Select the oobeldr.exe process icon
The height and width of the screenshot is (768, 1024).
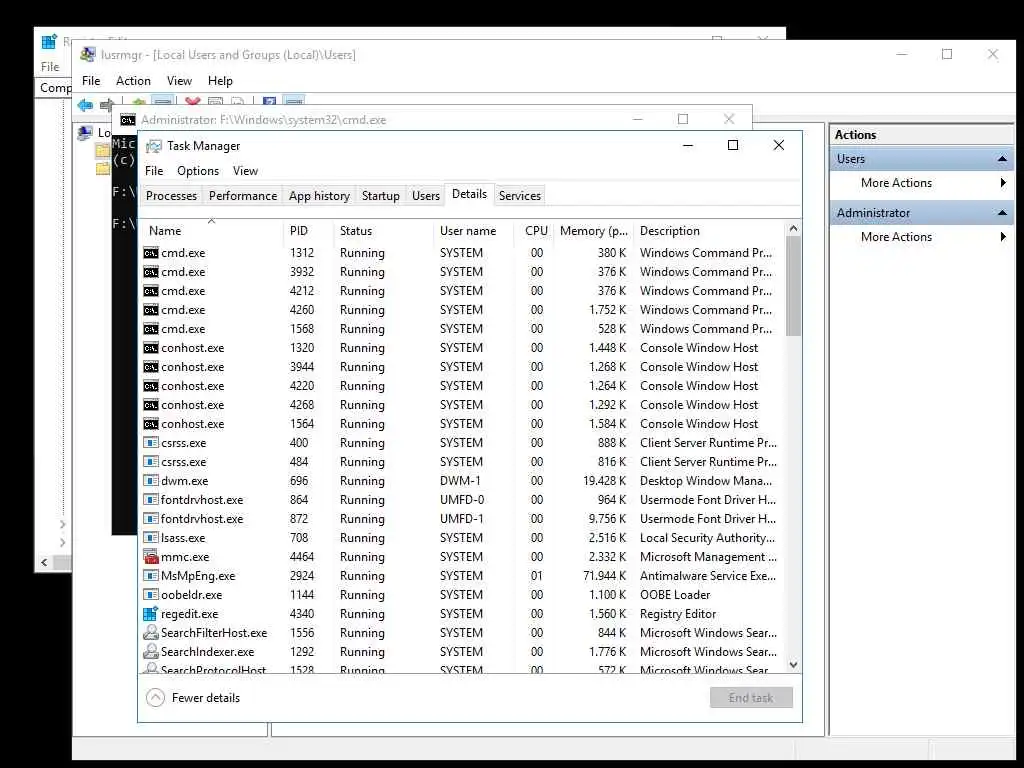(151, 594)
